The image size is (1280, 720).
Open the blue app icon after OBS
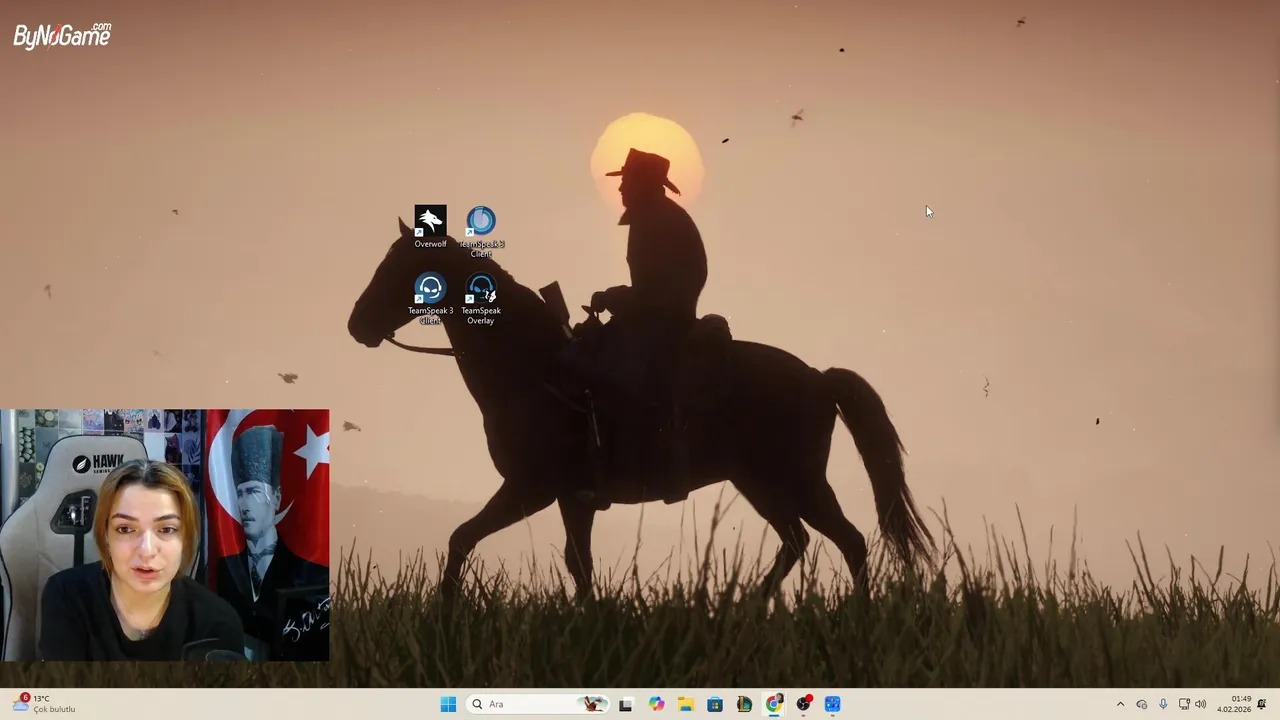point(833,704)
